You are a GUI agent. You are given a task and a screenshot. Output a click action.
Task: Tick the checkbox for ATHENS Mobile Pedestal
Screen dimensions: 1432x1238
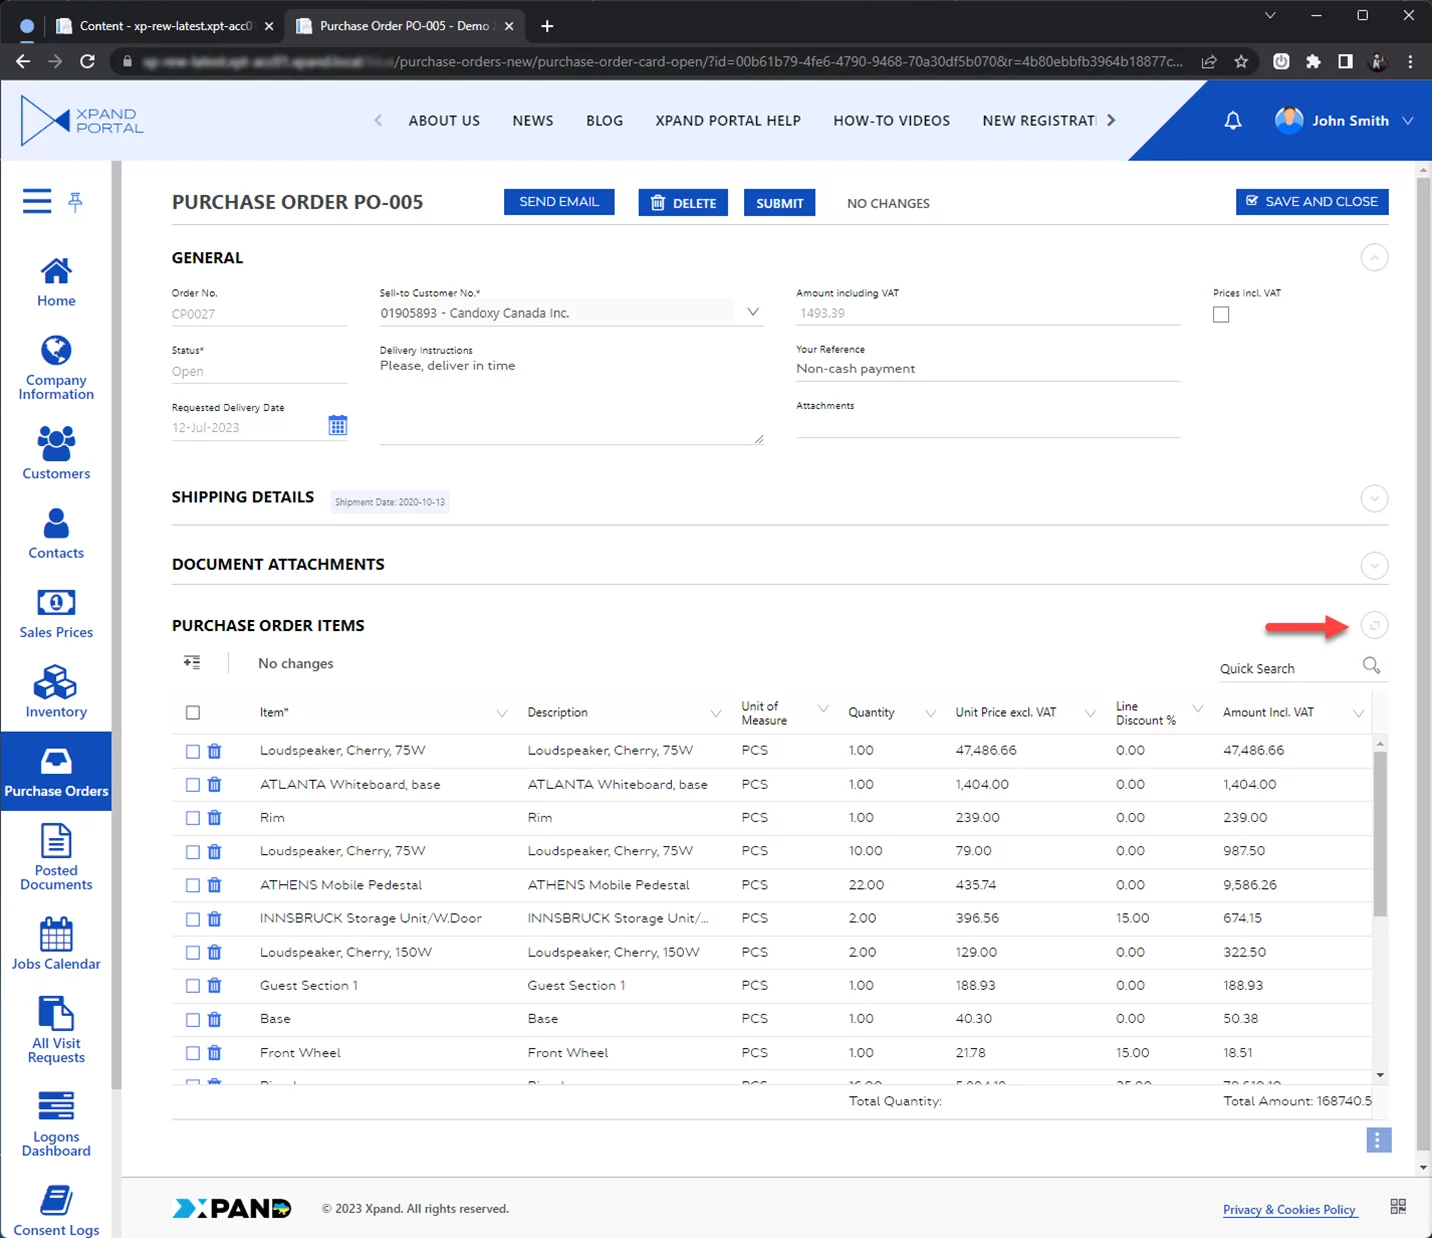click(193, 885)
